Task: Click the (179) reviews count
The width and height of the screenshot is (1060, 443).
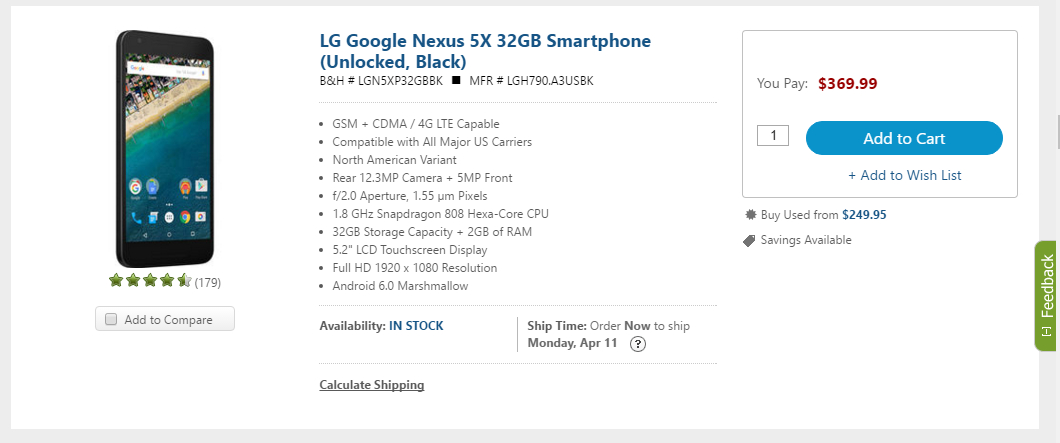Action: coord(208,282)
